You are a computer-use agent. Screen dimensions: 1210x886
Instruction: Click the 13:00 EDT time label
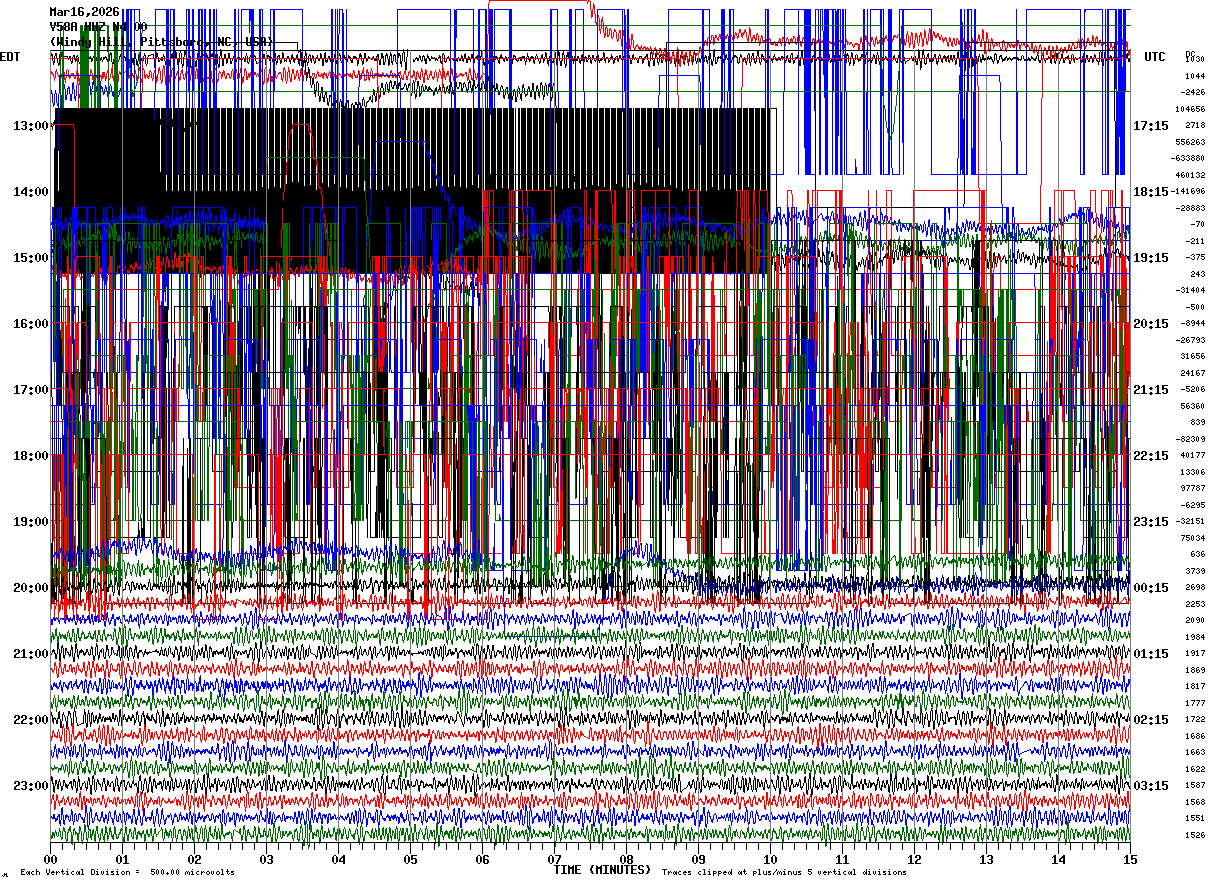[31, 125]
